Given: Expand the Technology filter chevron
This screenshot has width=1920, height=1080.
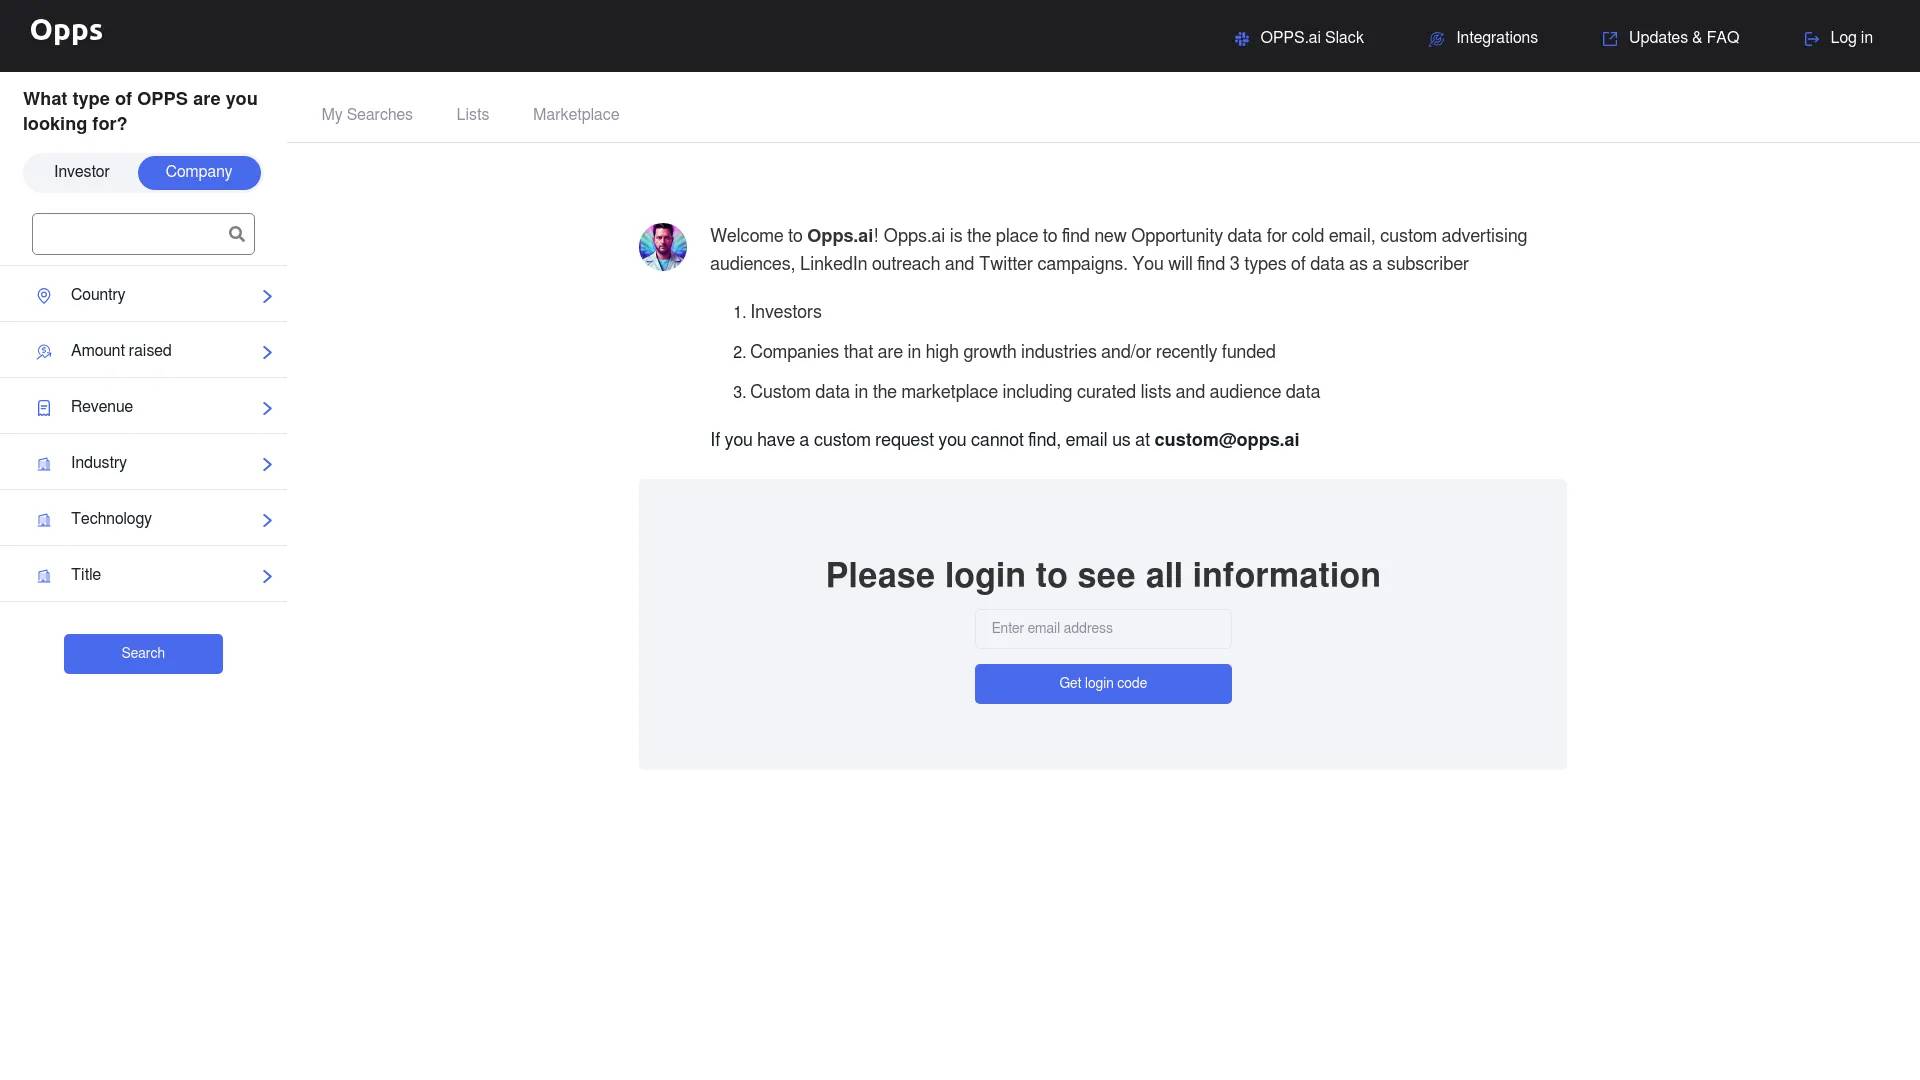Looking at the screenshot, I should click(267, 520).
